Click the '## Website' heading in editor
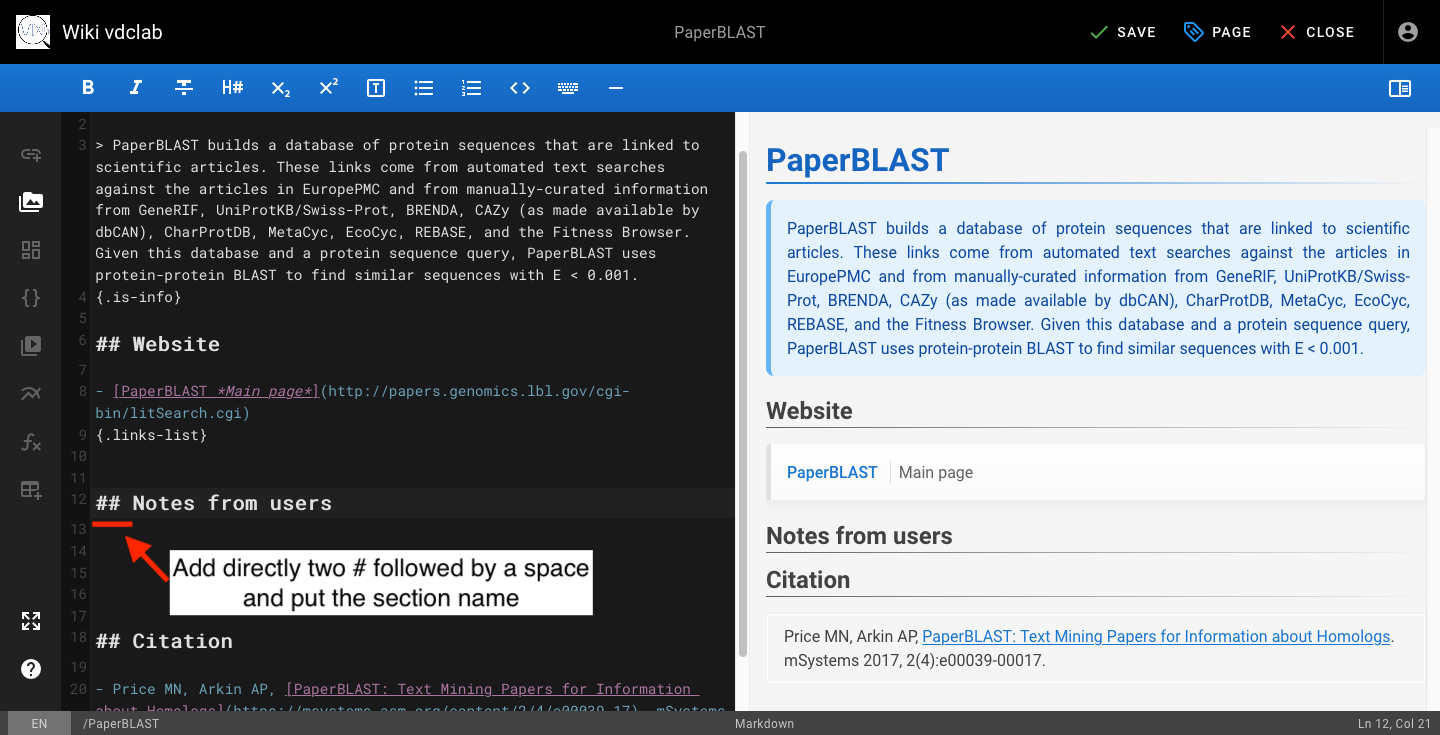The height and width of the screenshot is (735, 1440). click(158, 344)
